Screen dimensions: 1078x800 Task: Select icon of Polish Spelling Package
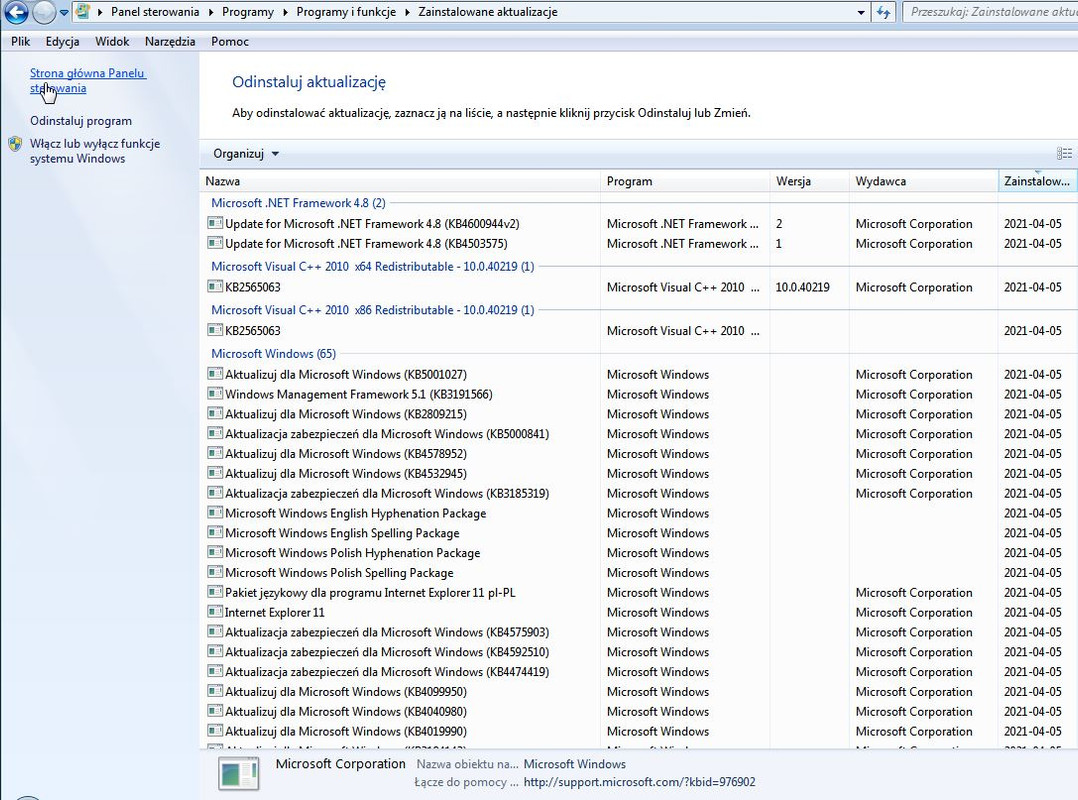click(215, 573)
